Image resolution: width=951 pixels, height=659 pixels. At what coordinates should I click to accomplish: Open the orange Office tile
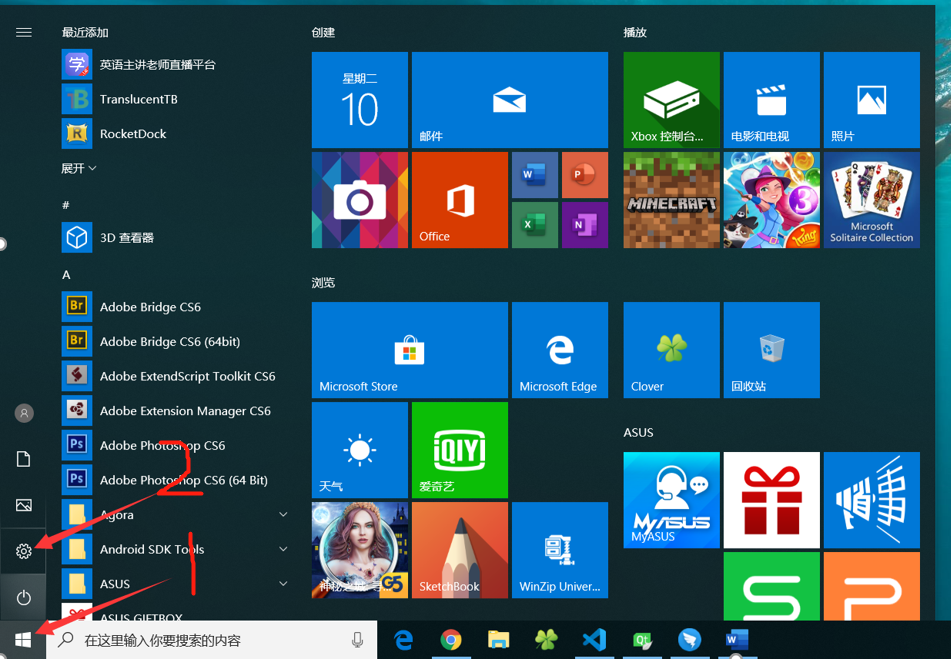460,199
